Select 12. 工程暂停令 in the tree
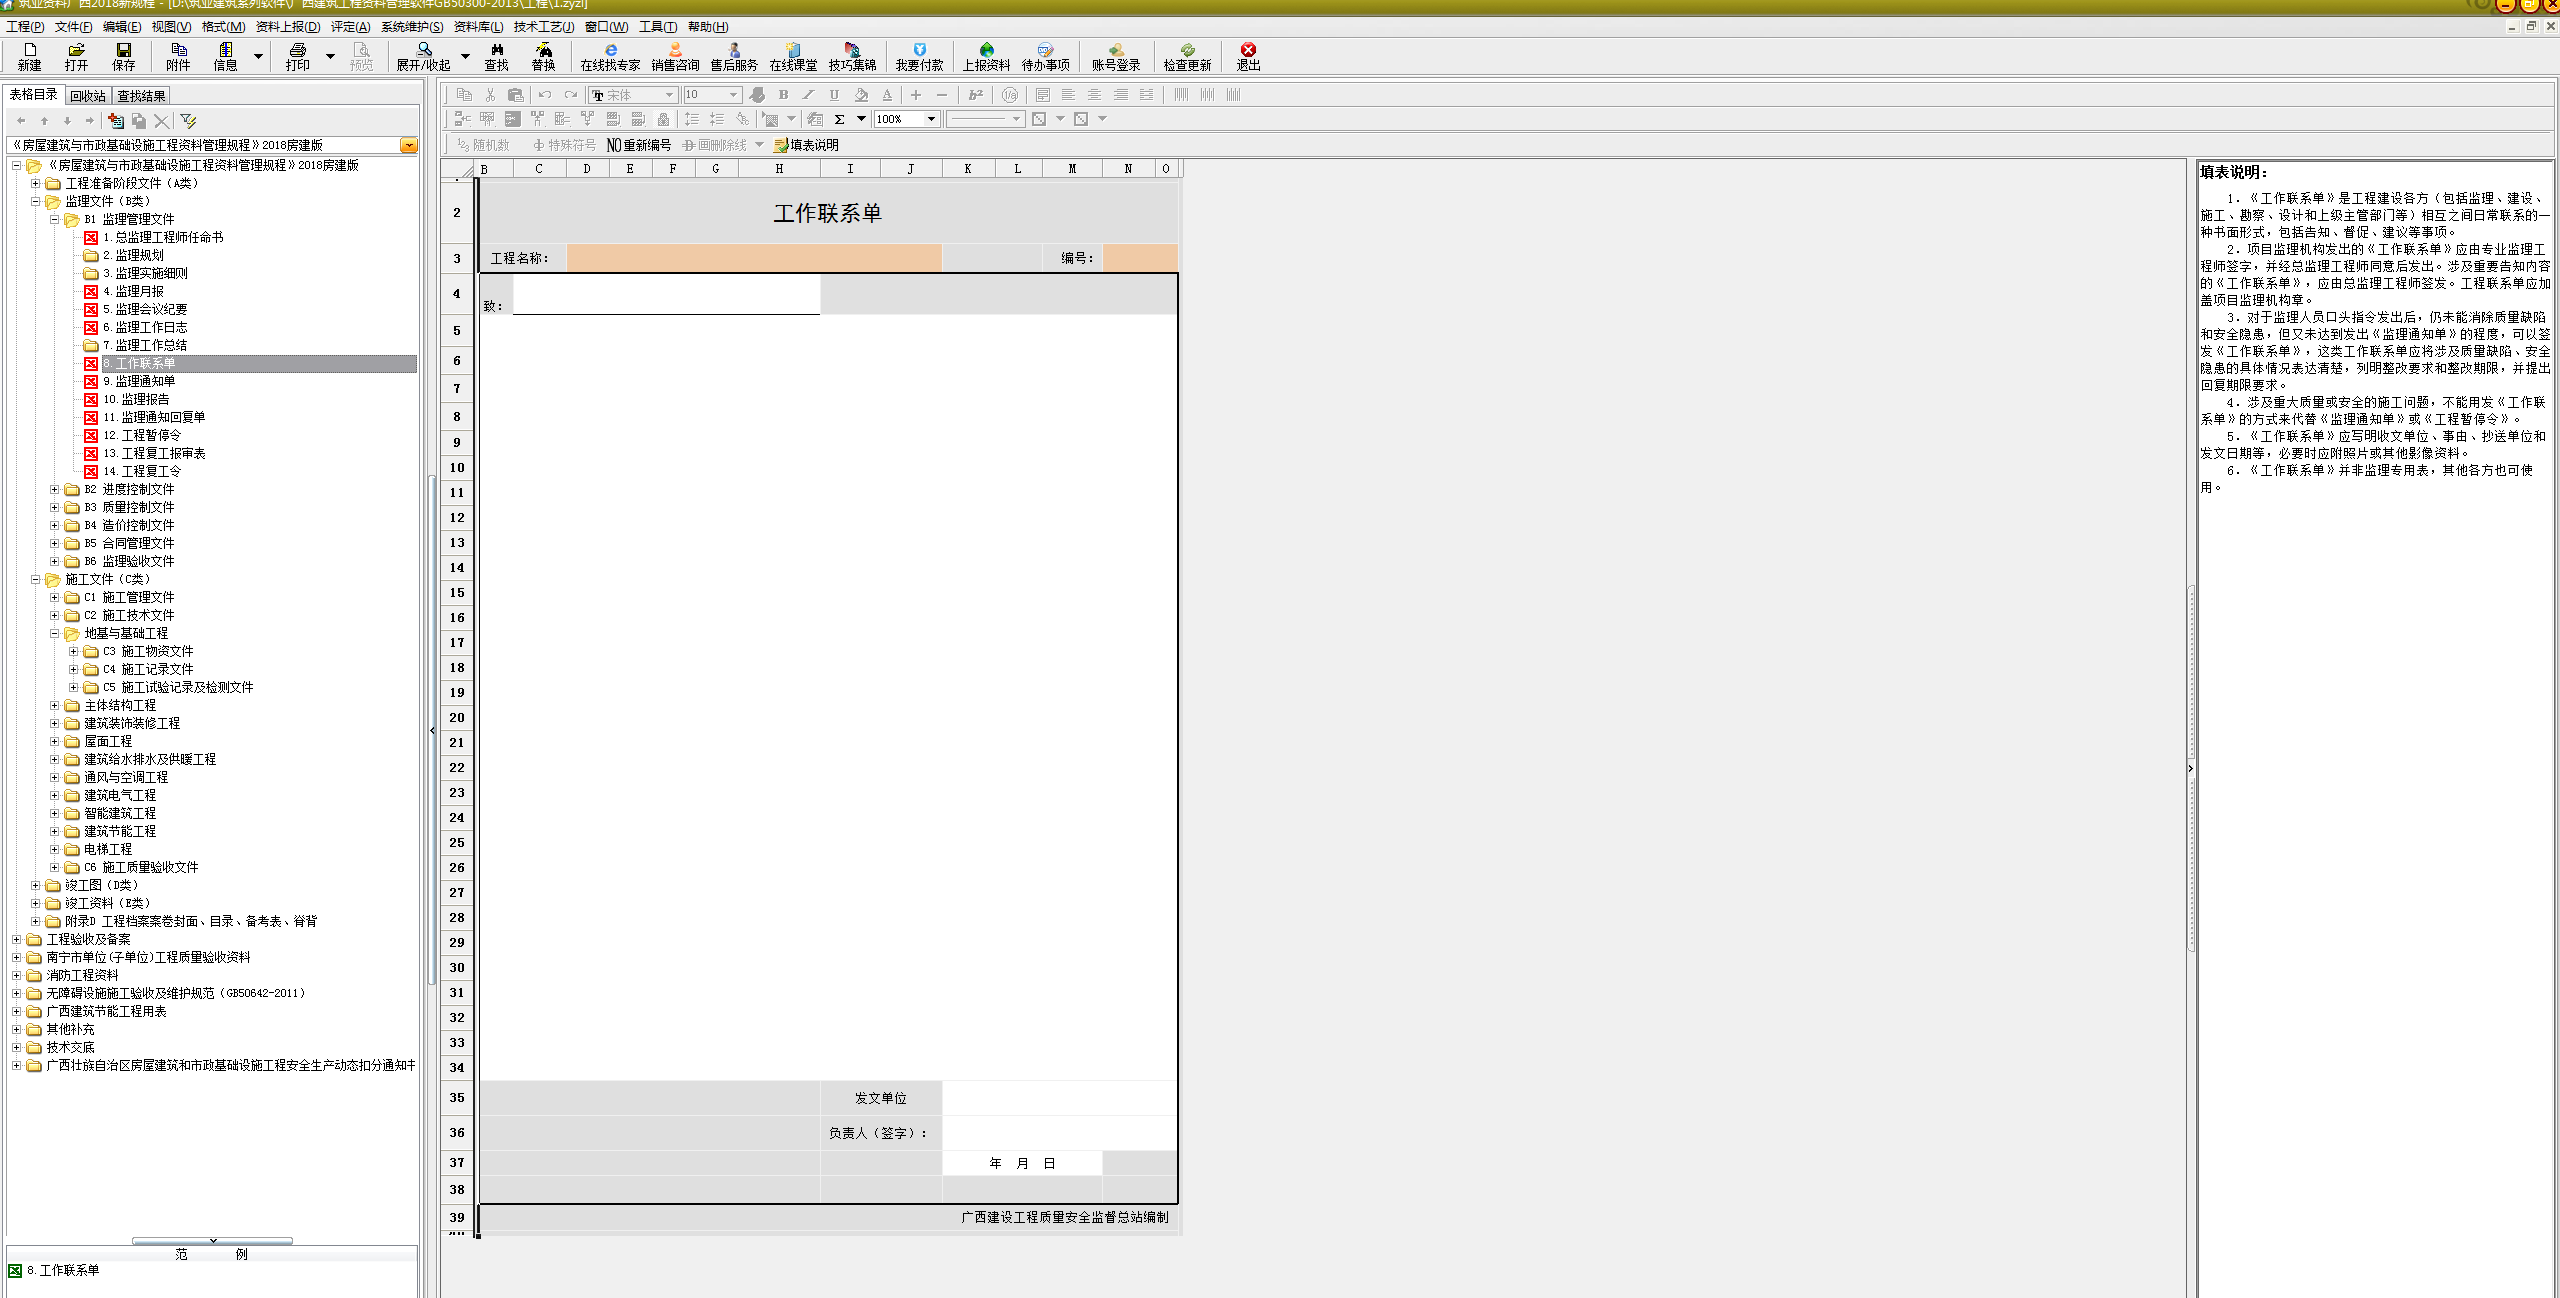Image resolution: width=2560 pixels, height=1298 pixels. [x=142, y=435]
